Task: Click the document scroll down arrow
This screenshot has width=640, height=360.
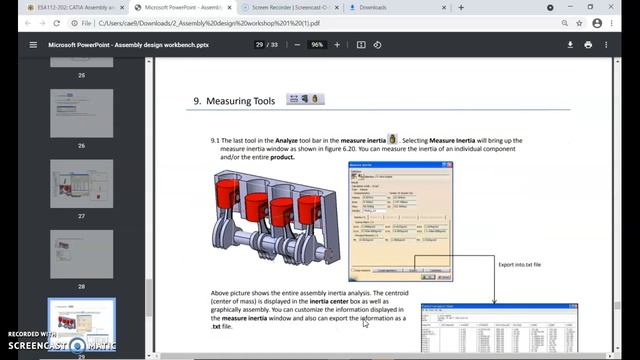Action: (x=617, y=348)
